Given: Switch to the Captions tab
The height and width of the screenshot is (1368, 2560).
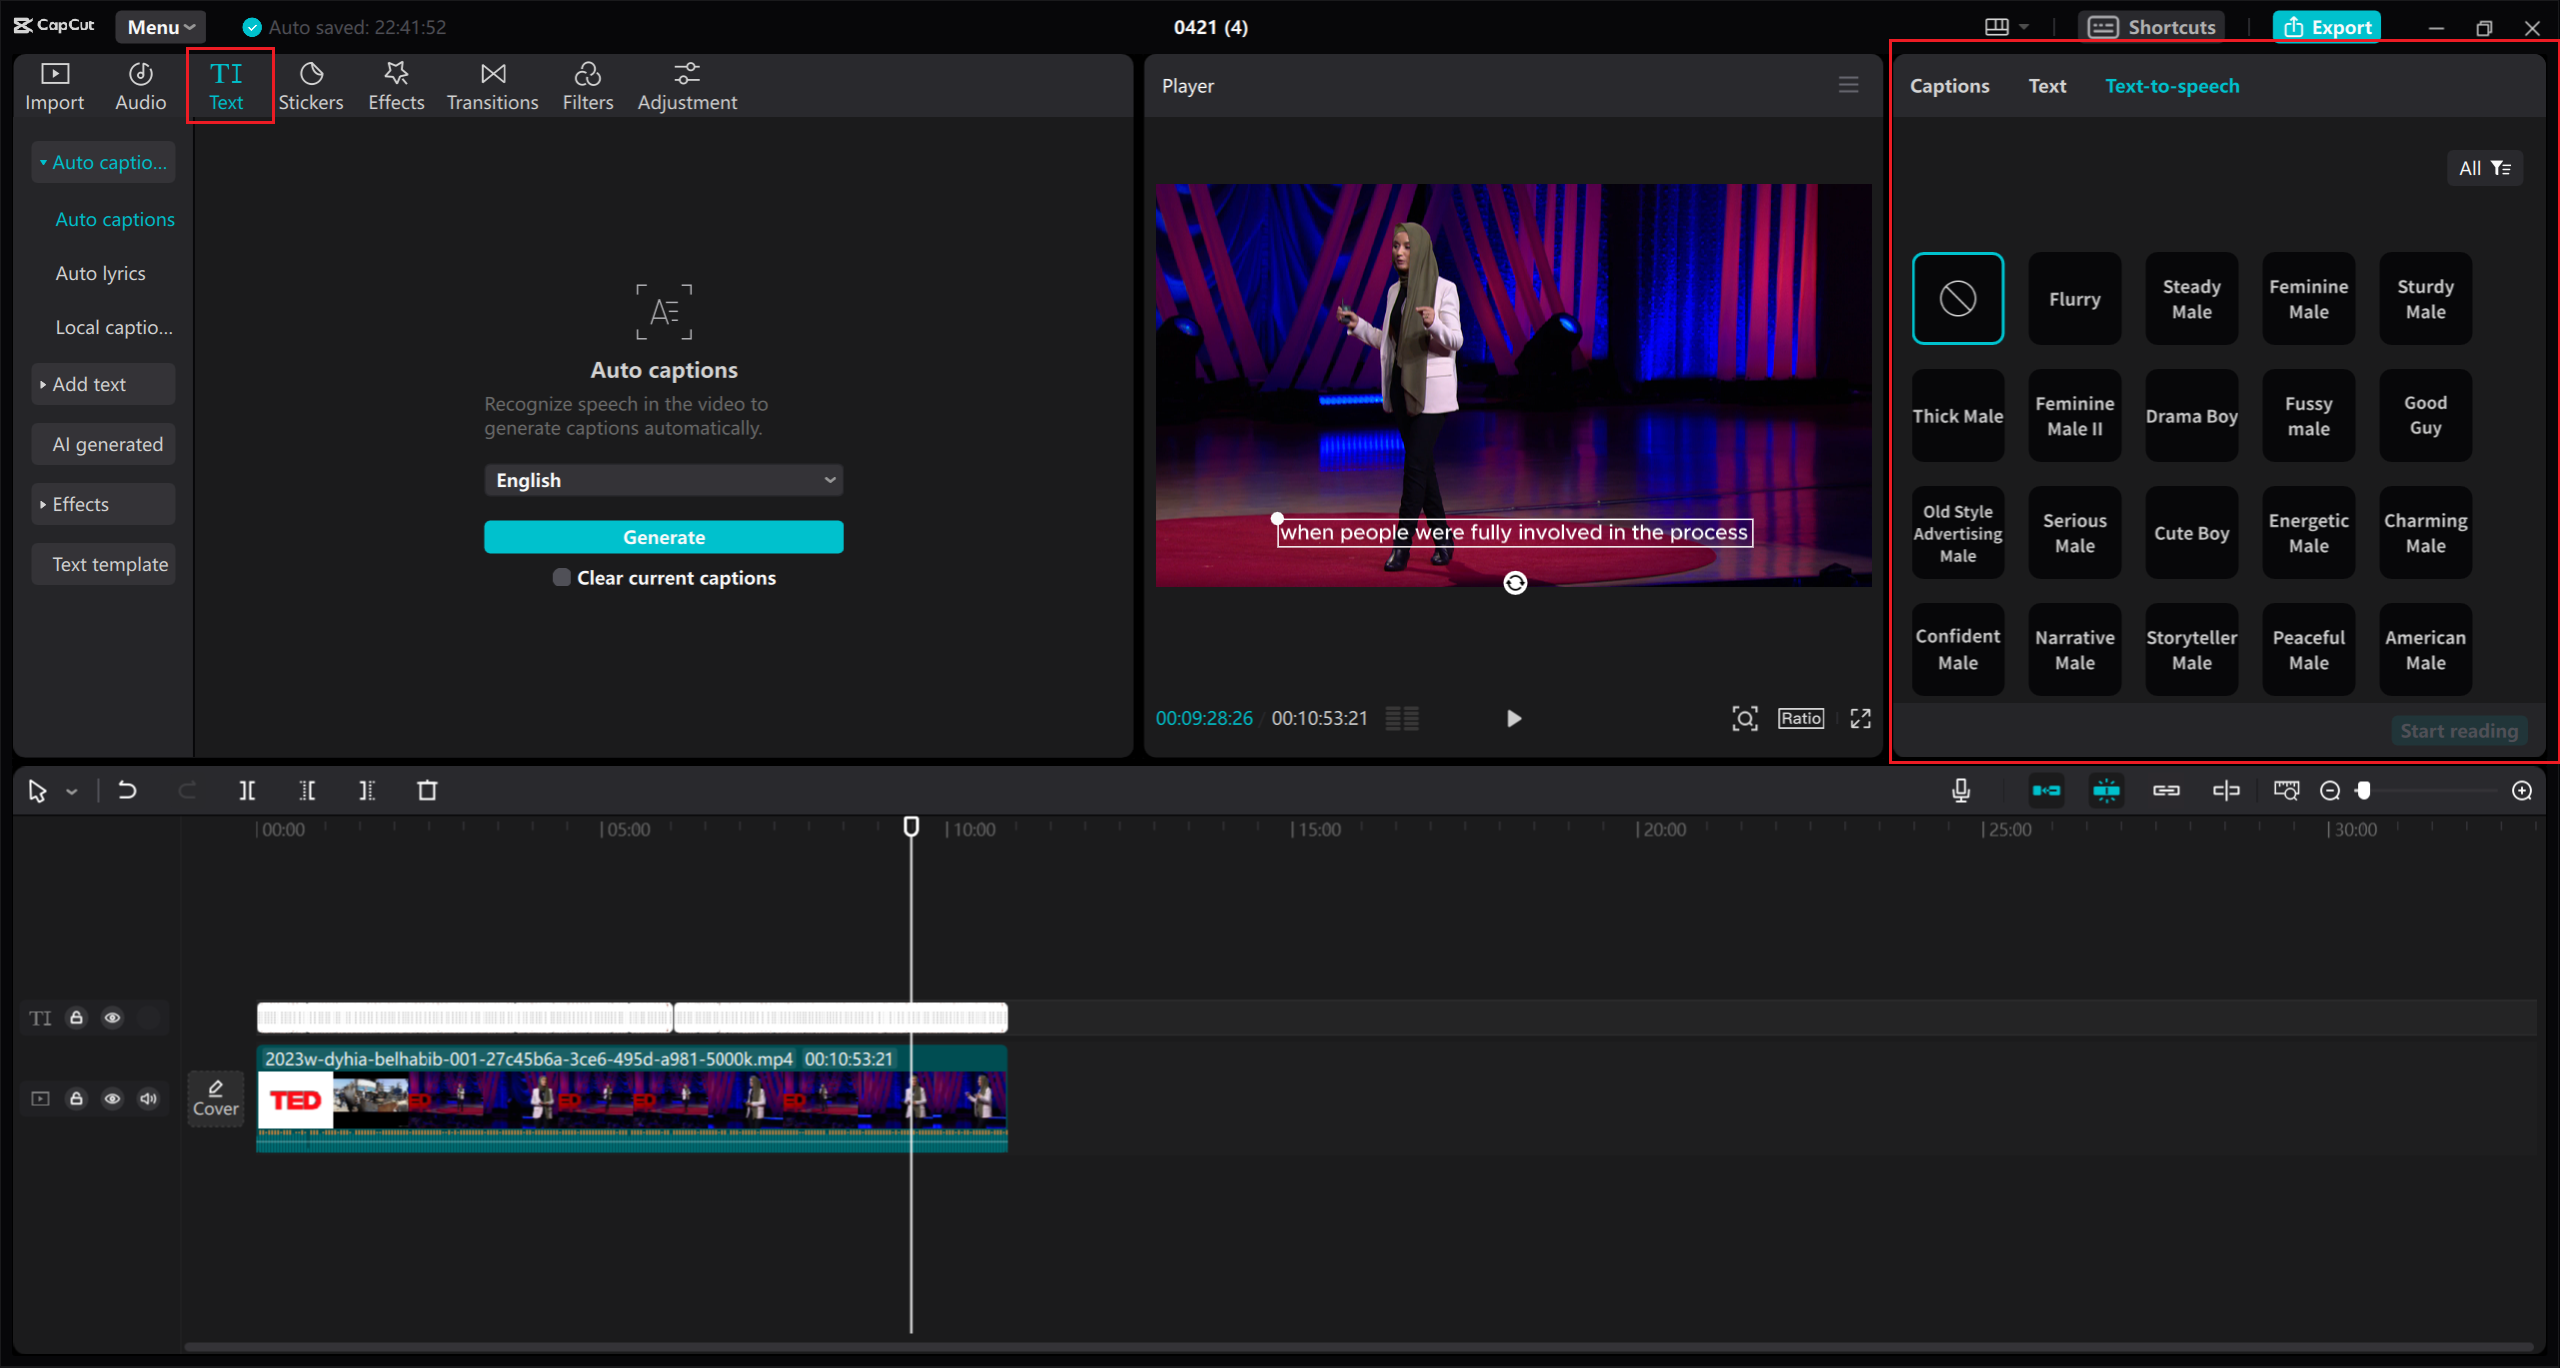Looking at the screenshot, I should click(x=1949, y=86).
